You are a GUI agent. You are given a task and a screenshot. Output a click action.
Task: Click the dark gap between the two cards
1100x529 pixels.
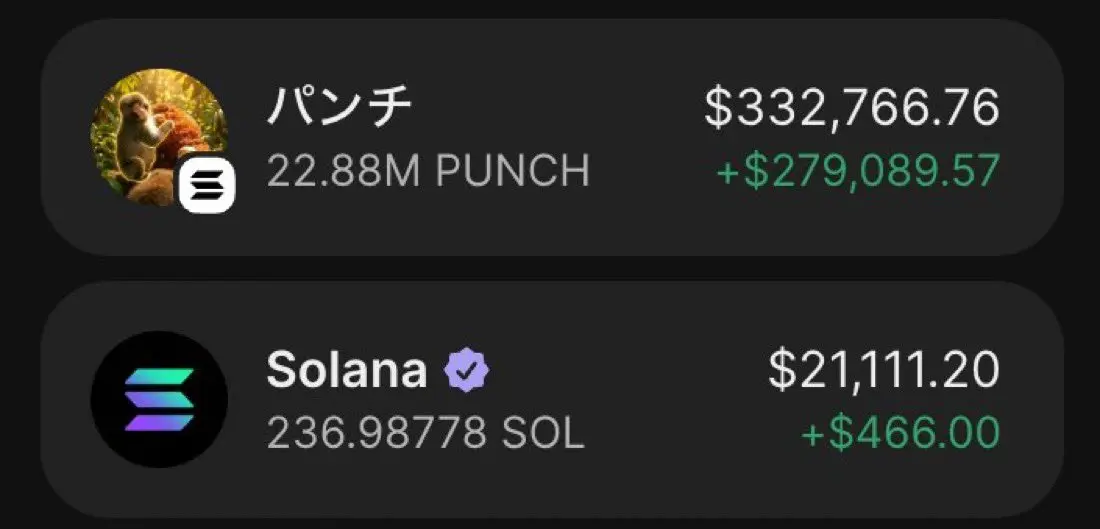click(550, 268)
